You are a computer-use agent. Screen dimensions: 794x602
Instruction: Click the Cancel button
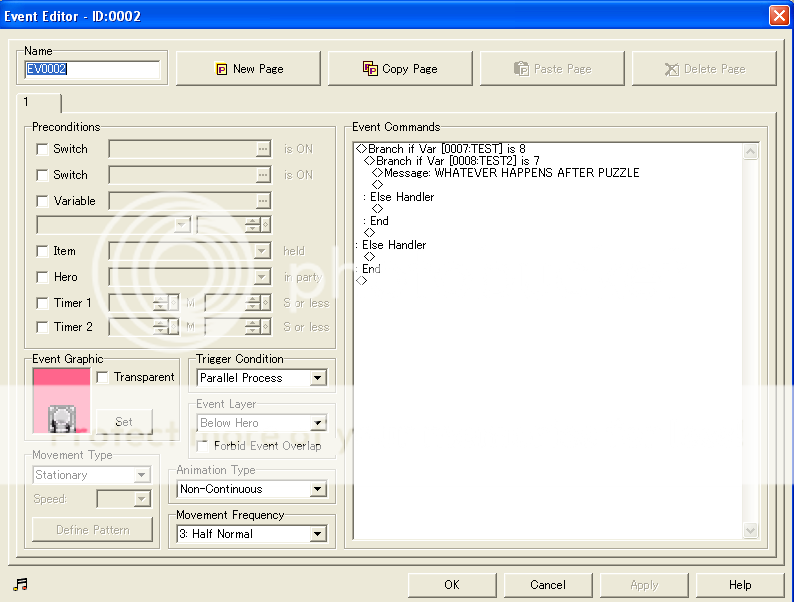[x=548, y=585]
